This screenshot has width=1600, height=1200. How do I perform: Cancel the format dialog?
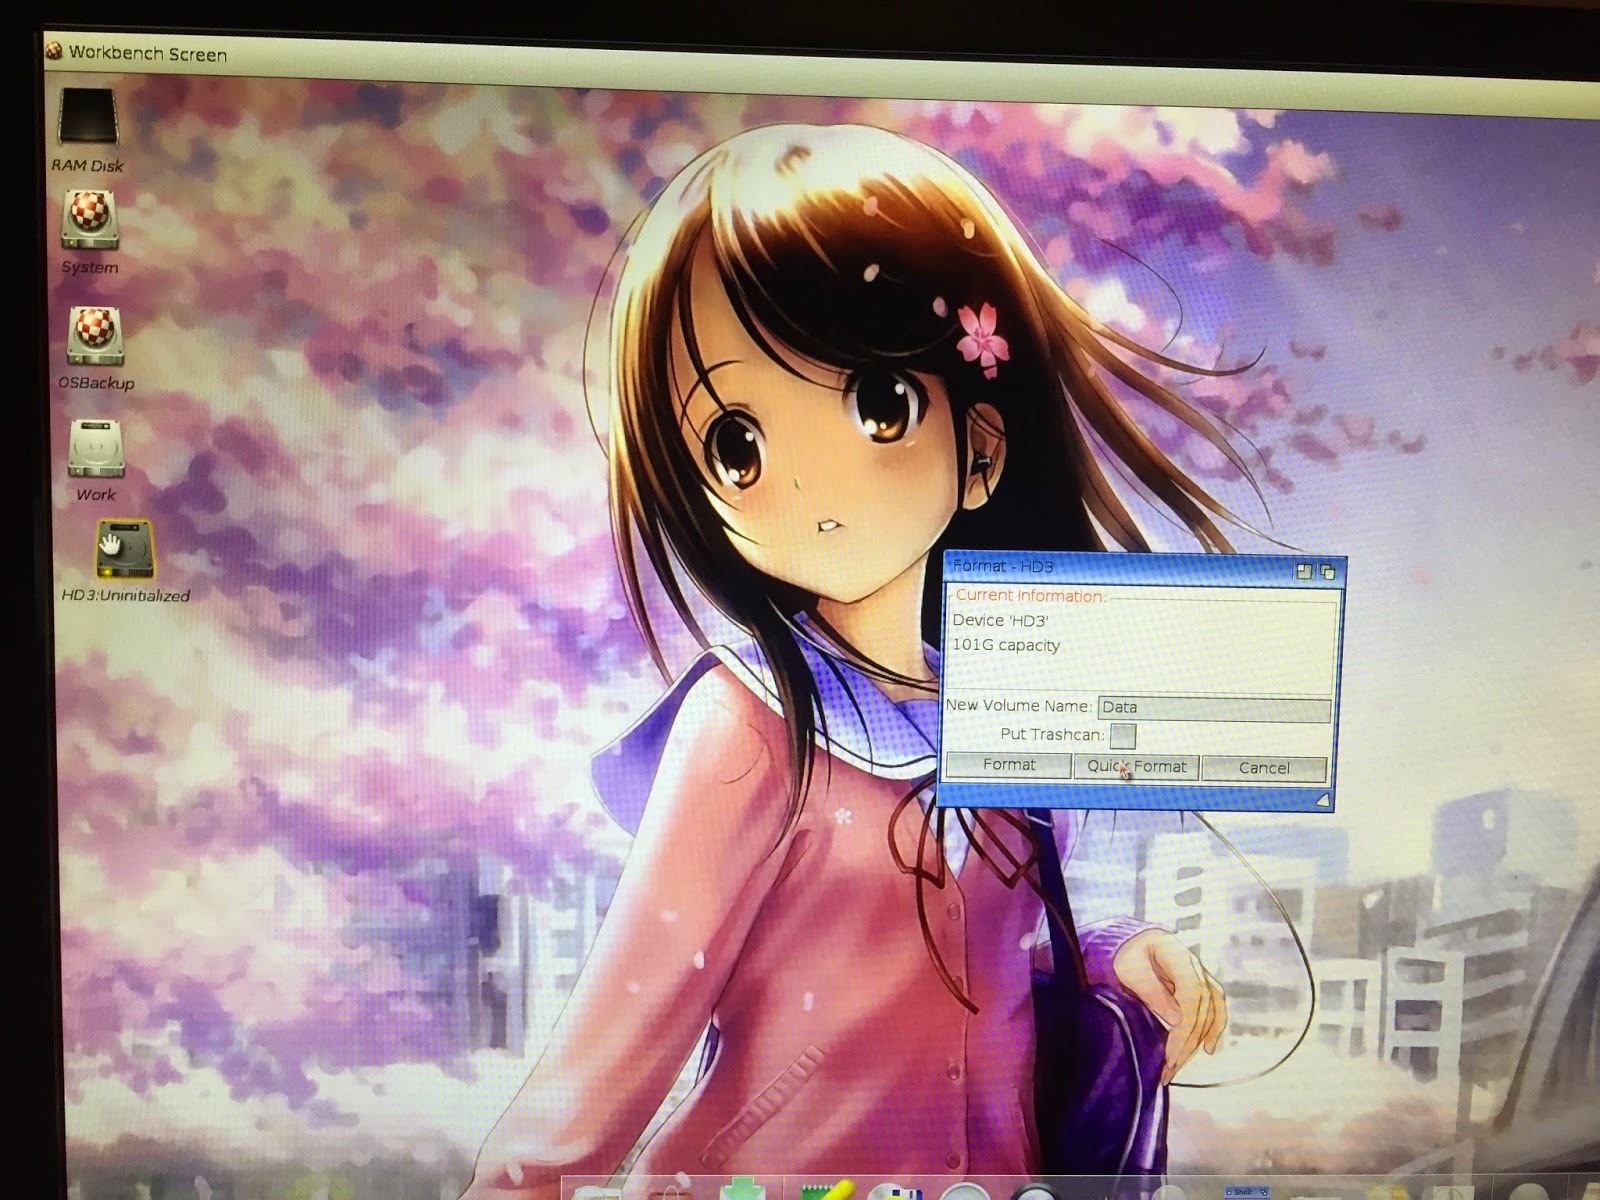click(x=1264, y=769)
